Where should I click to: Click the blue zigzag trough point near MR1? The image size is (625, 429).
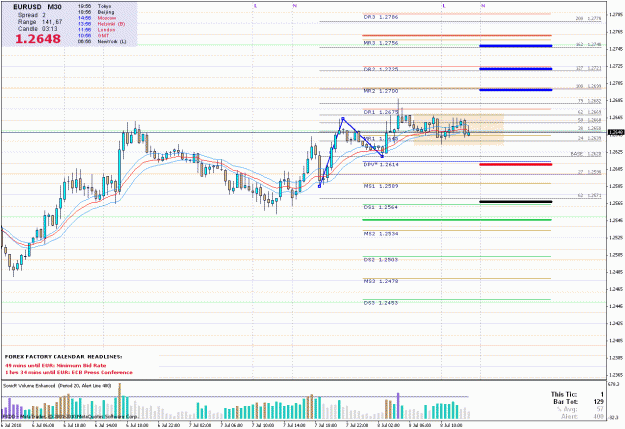pyautogui.click(x=382, y=156)
